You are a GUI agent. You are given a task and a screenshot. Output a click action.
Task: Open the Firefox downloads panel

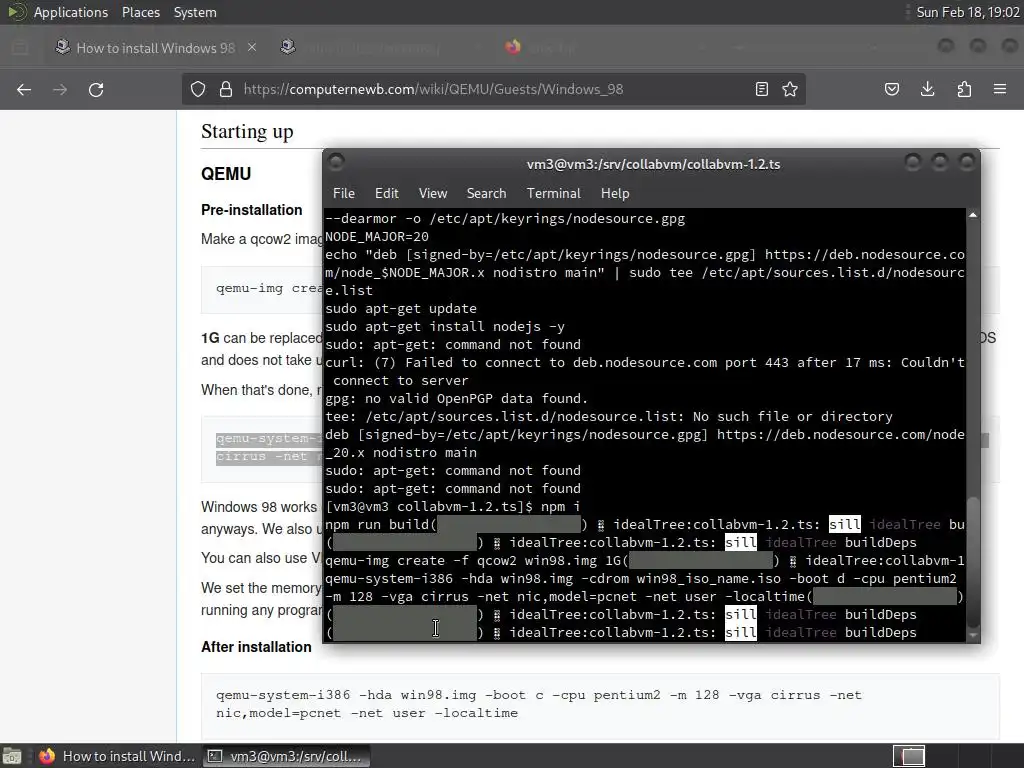coord(927,89)
